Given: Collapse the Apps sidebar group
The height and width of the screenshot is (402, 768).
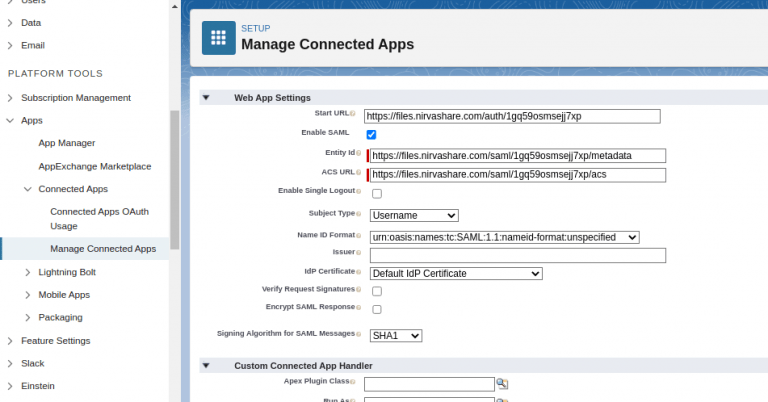Looking at the screenshot, I should 10,120.
